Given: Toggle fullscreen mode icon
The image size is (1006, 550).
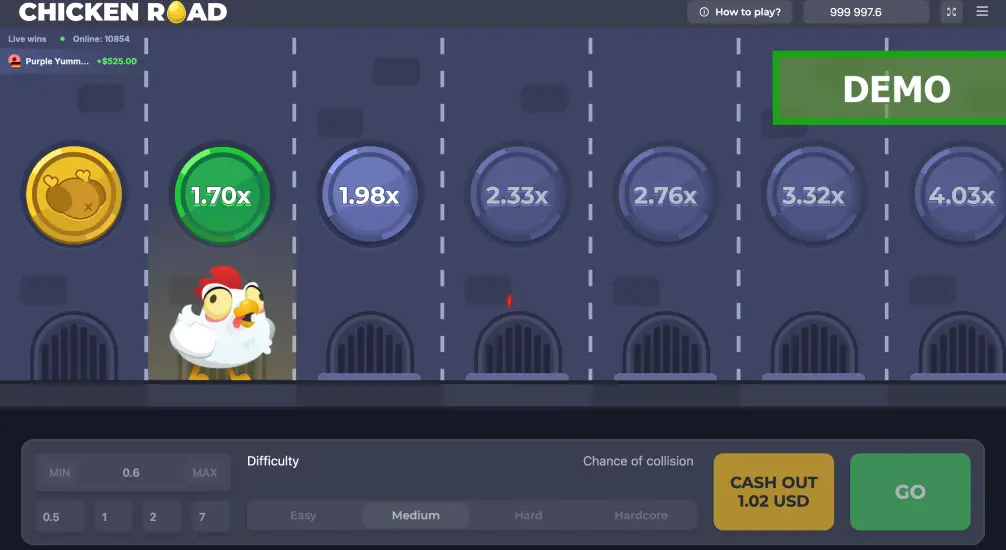Looking at the screenshot, I should click(x=951, y=12).
